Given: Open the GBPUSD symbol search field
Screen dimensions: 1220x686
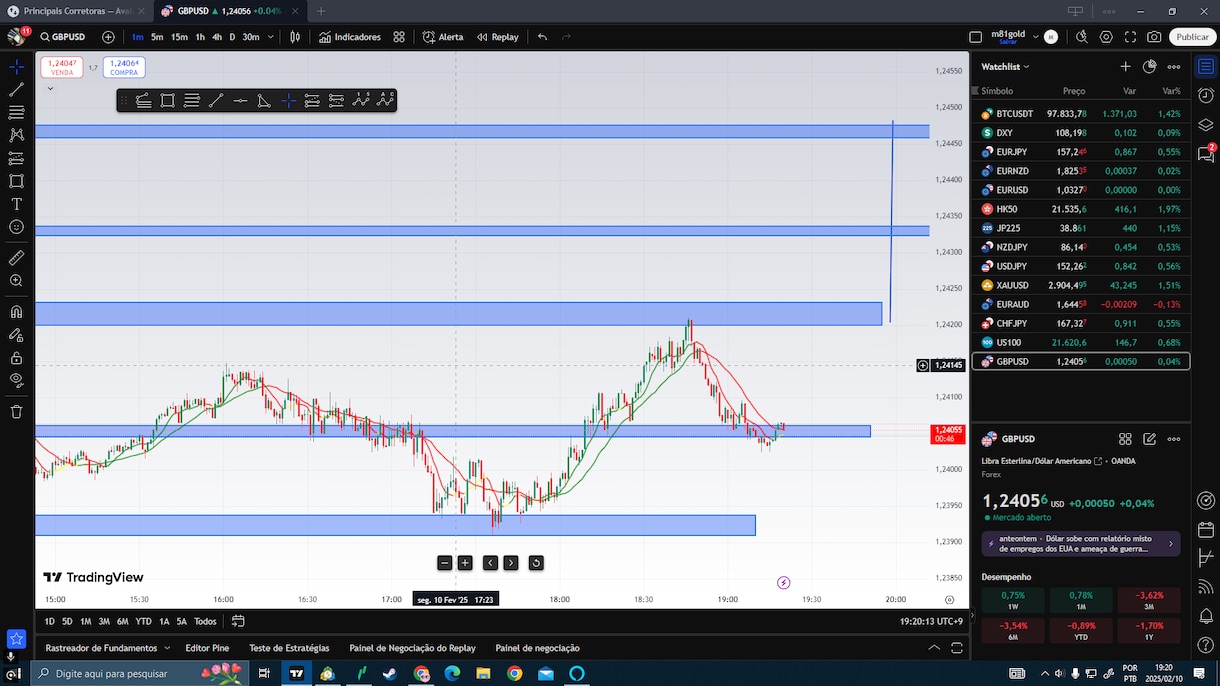Looking at the screenshot, I should pyautogui.click(x=64, y=37).
